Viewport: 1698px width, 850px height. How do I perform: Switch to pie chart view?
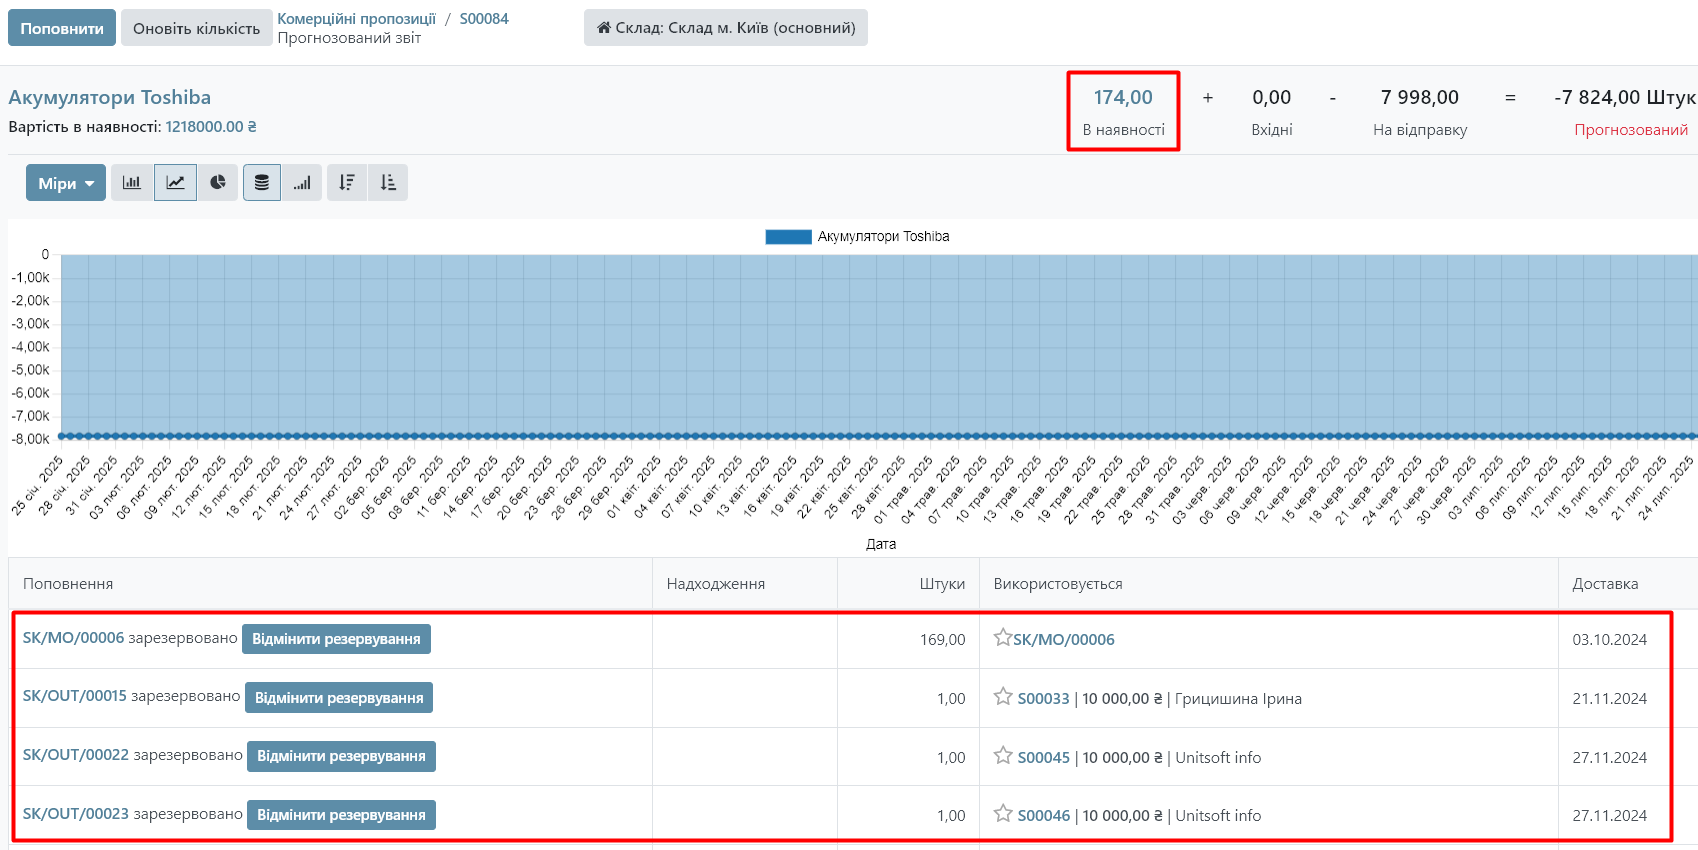pyautogui.click(x=218, y=183)
